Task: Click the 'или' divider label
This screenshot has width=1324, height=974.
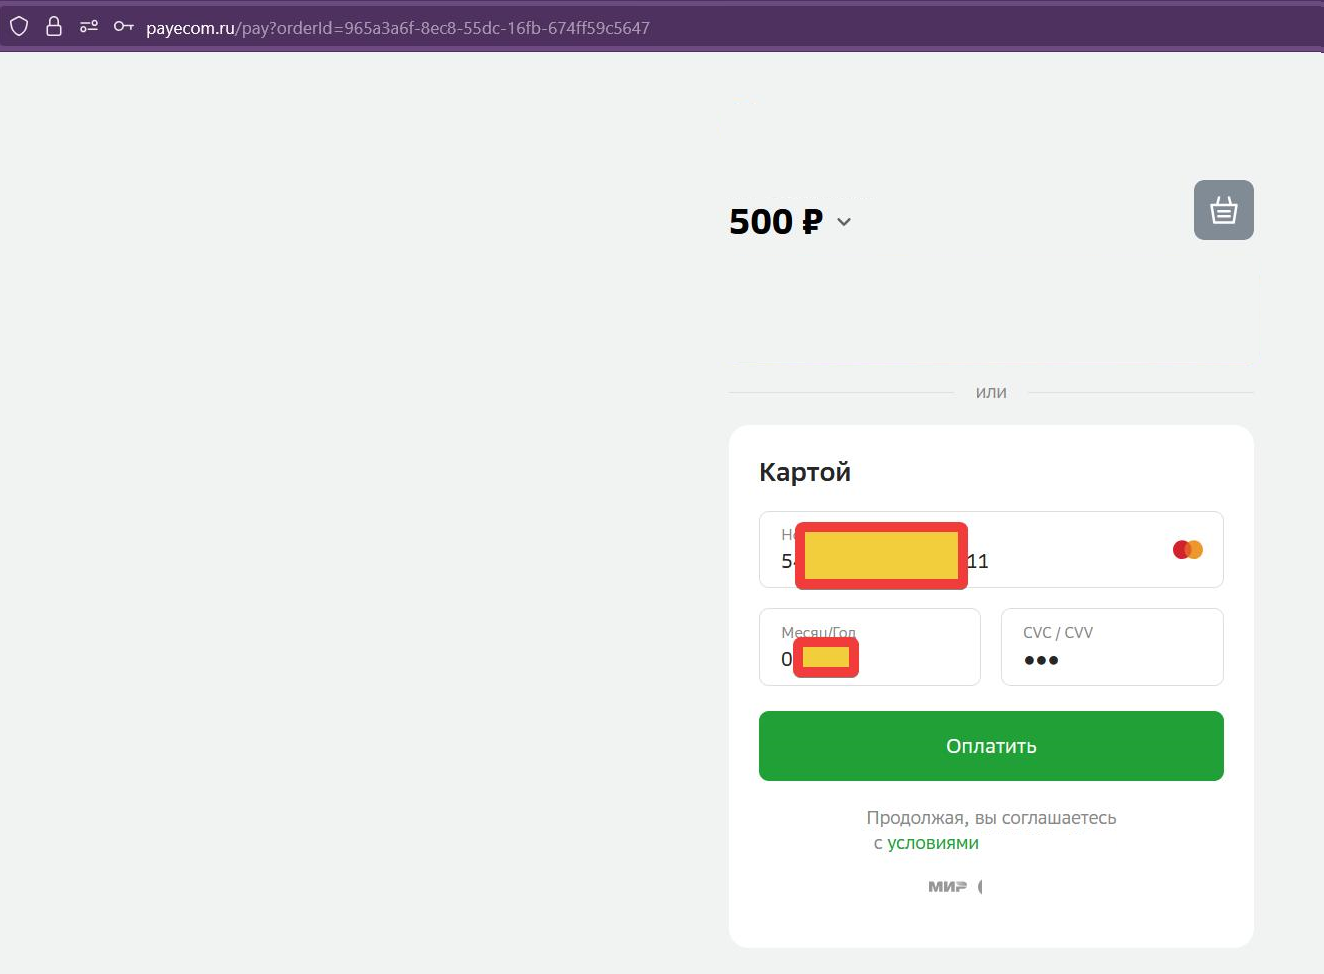Action: click(x=991, y=392)
